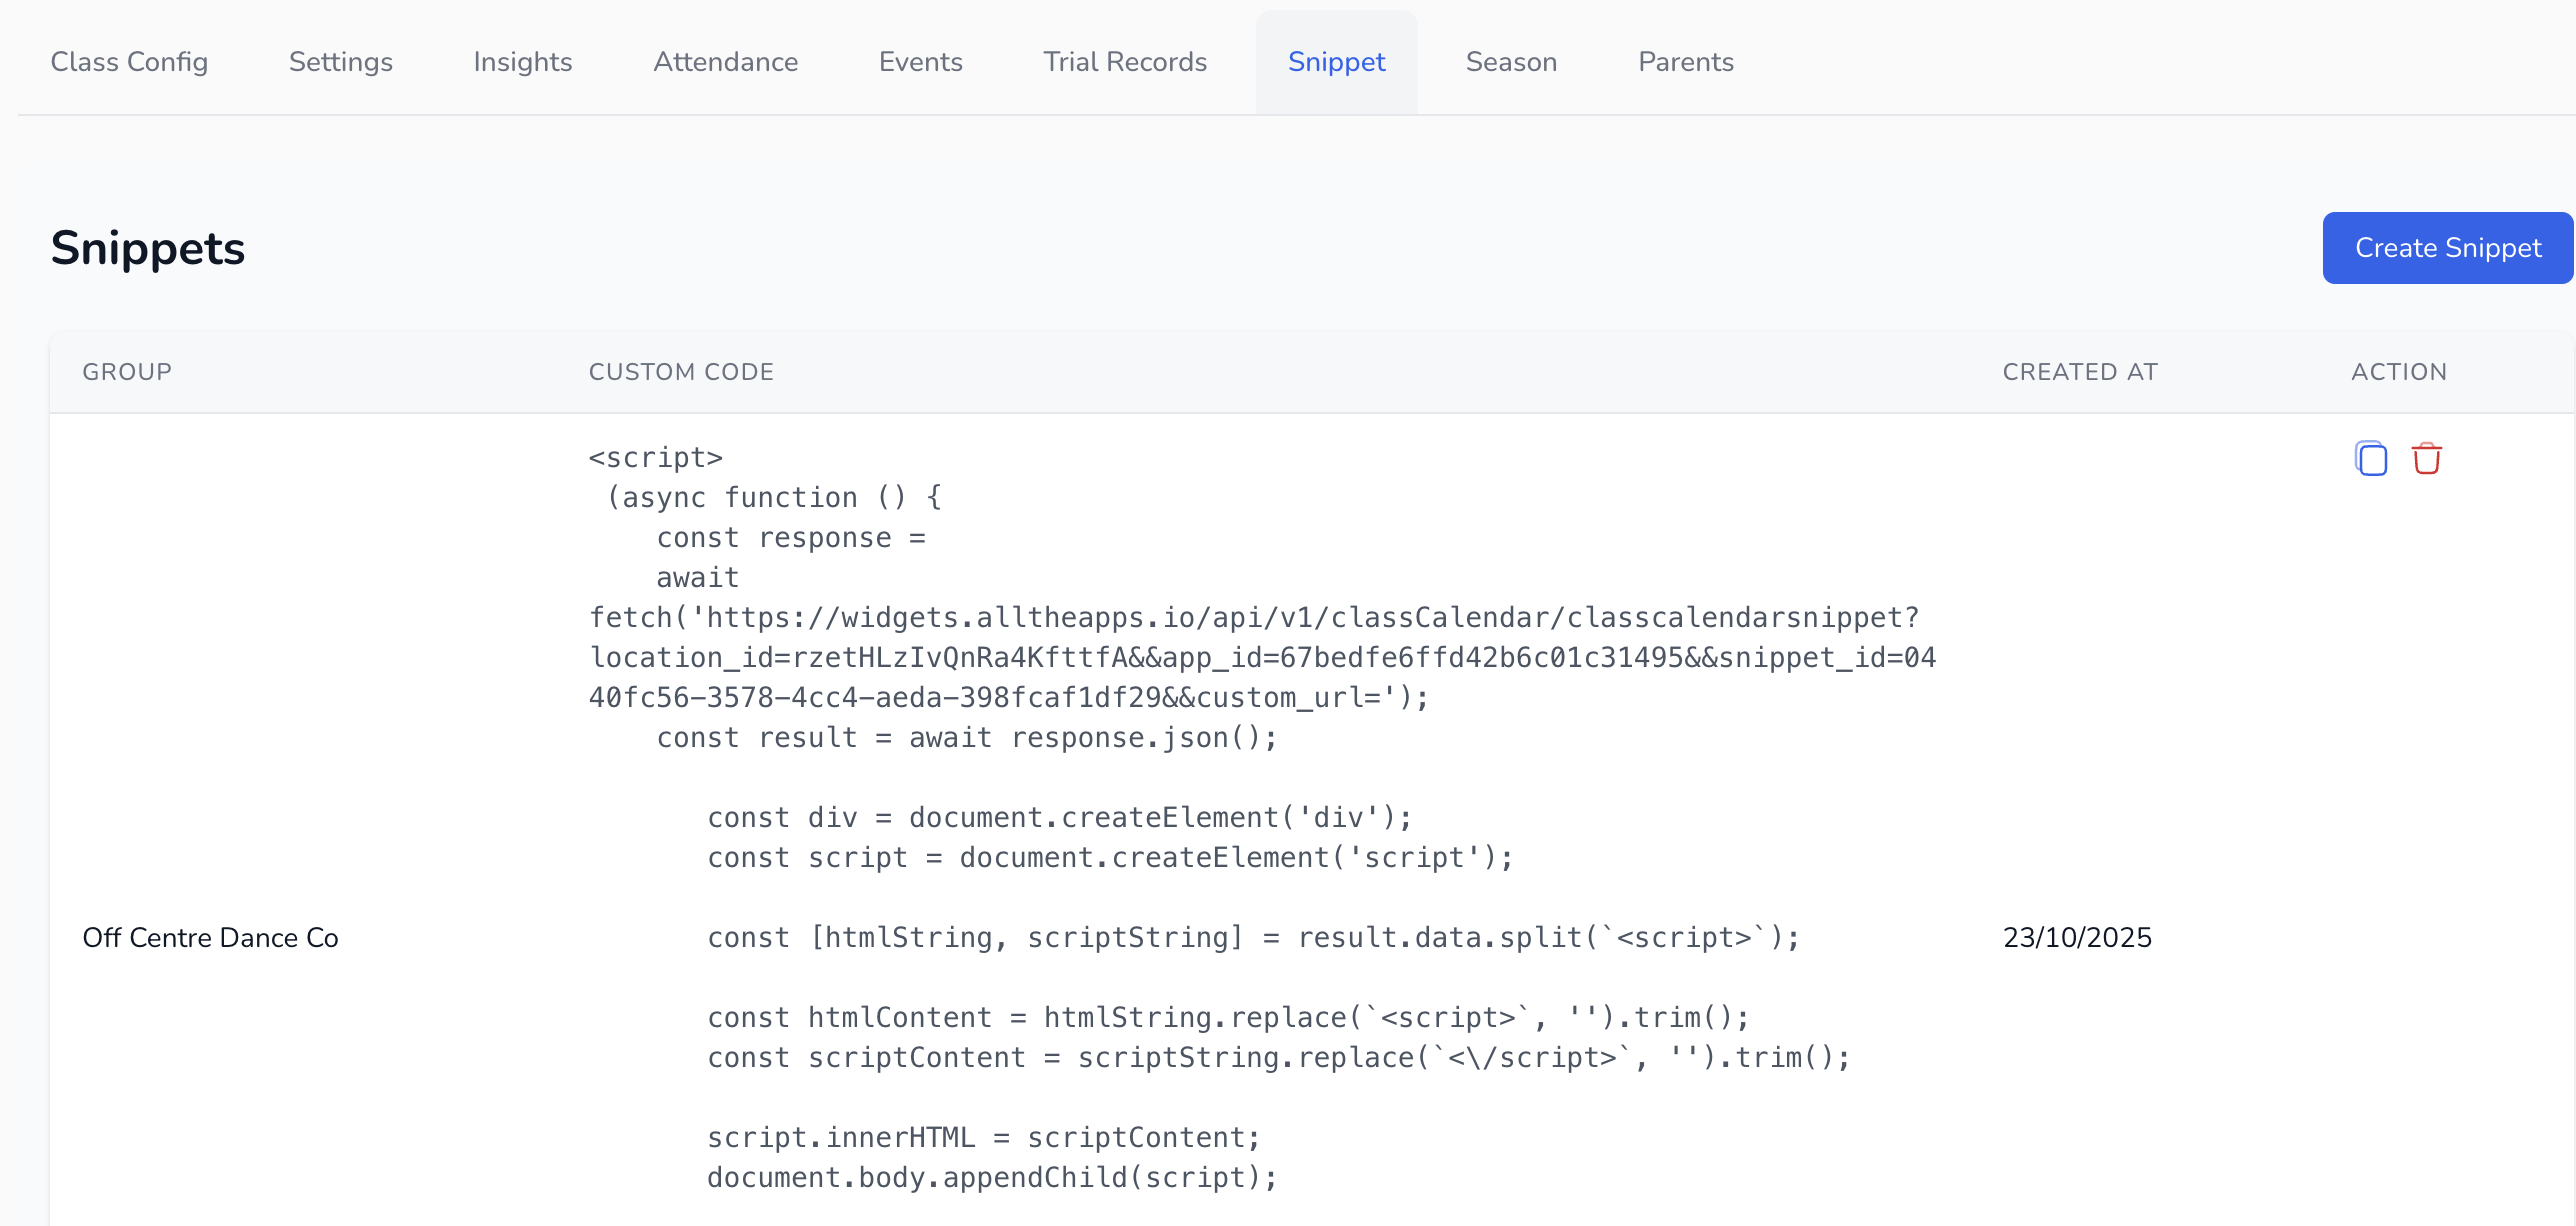This screenshot has width=2576, height=1226.
Task: Select the active Snippet tab
Action: [1336, 62]
